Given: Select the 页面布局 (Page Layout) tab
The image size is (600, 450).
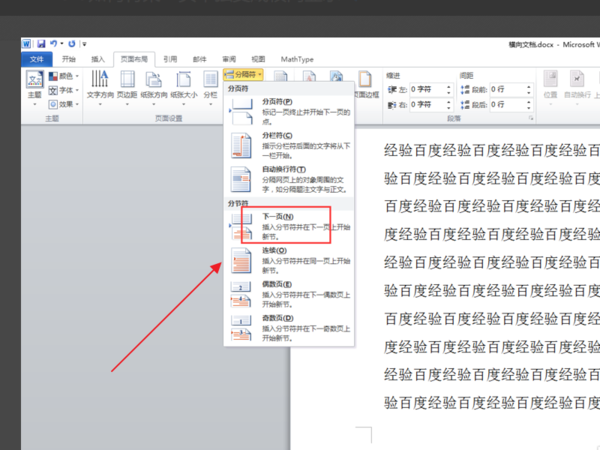Looking at the screenshot, I should click(x=134, y=59).
